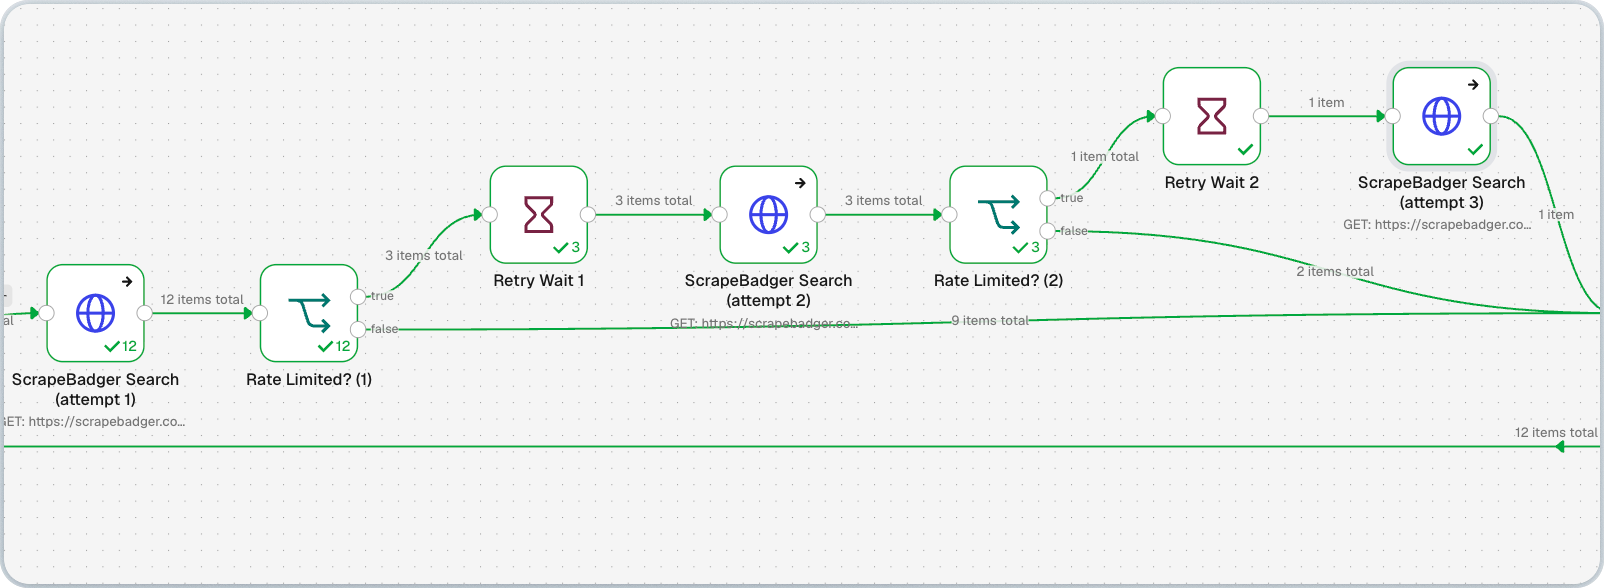1604x588 pixels.
Task: Select the Rate Limited? (2) IF node
Action: 999,215
